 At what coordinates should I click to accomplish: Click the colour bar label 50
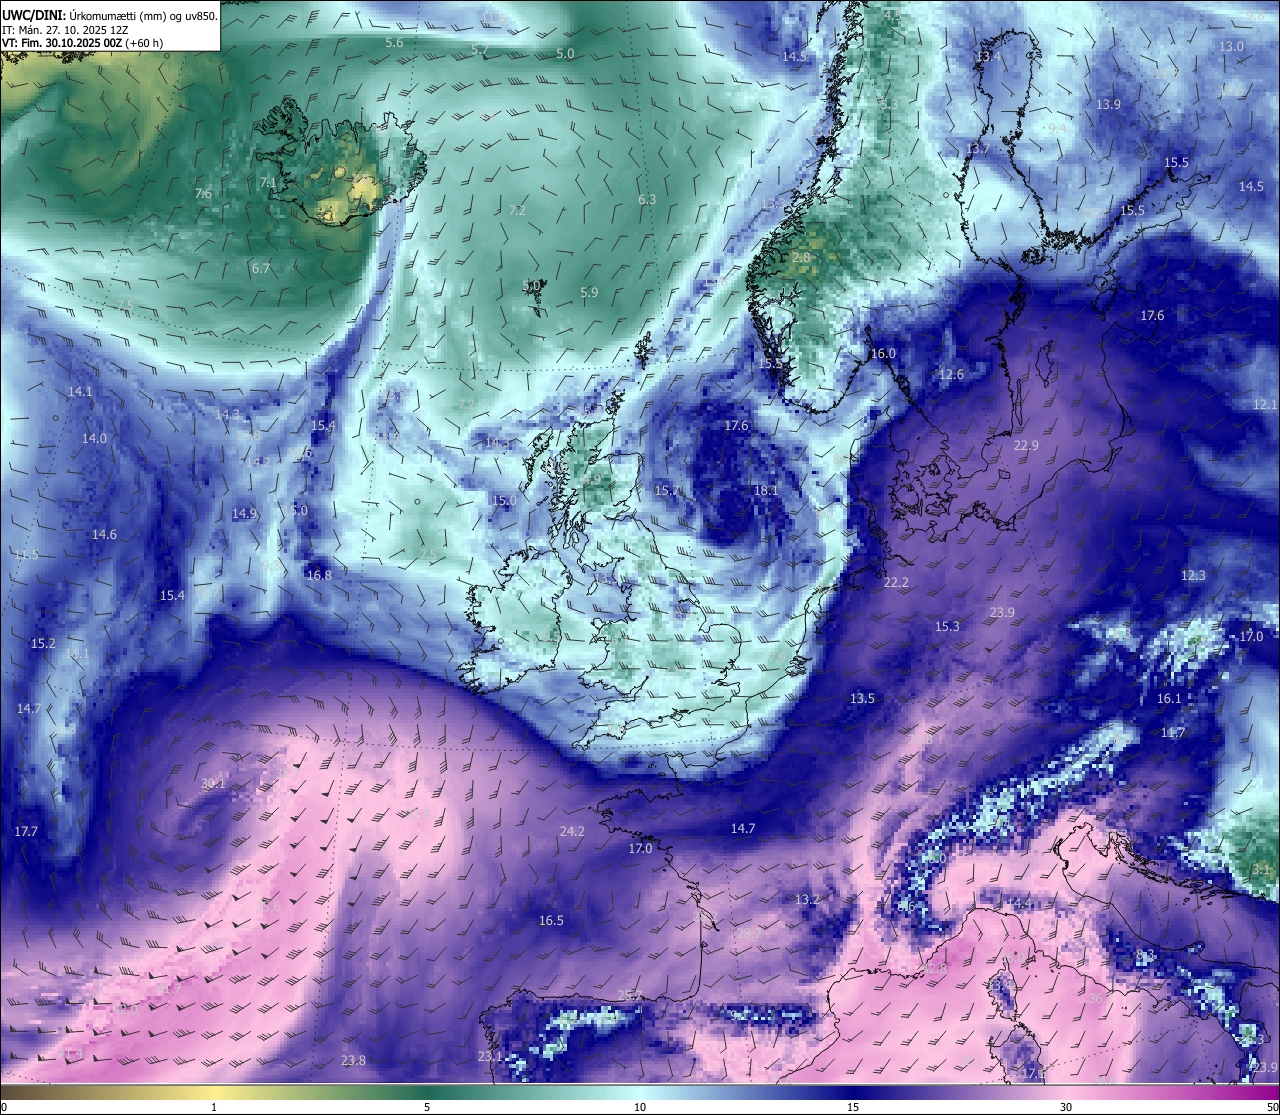[x=1272, y=1107]
